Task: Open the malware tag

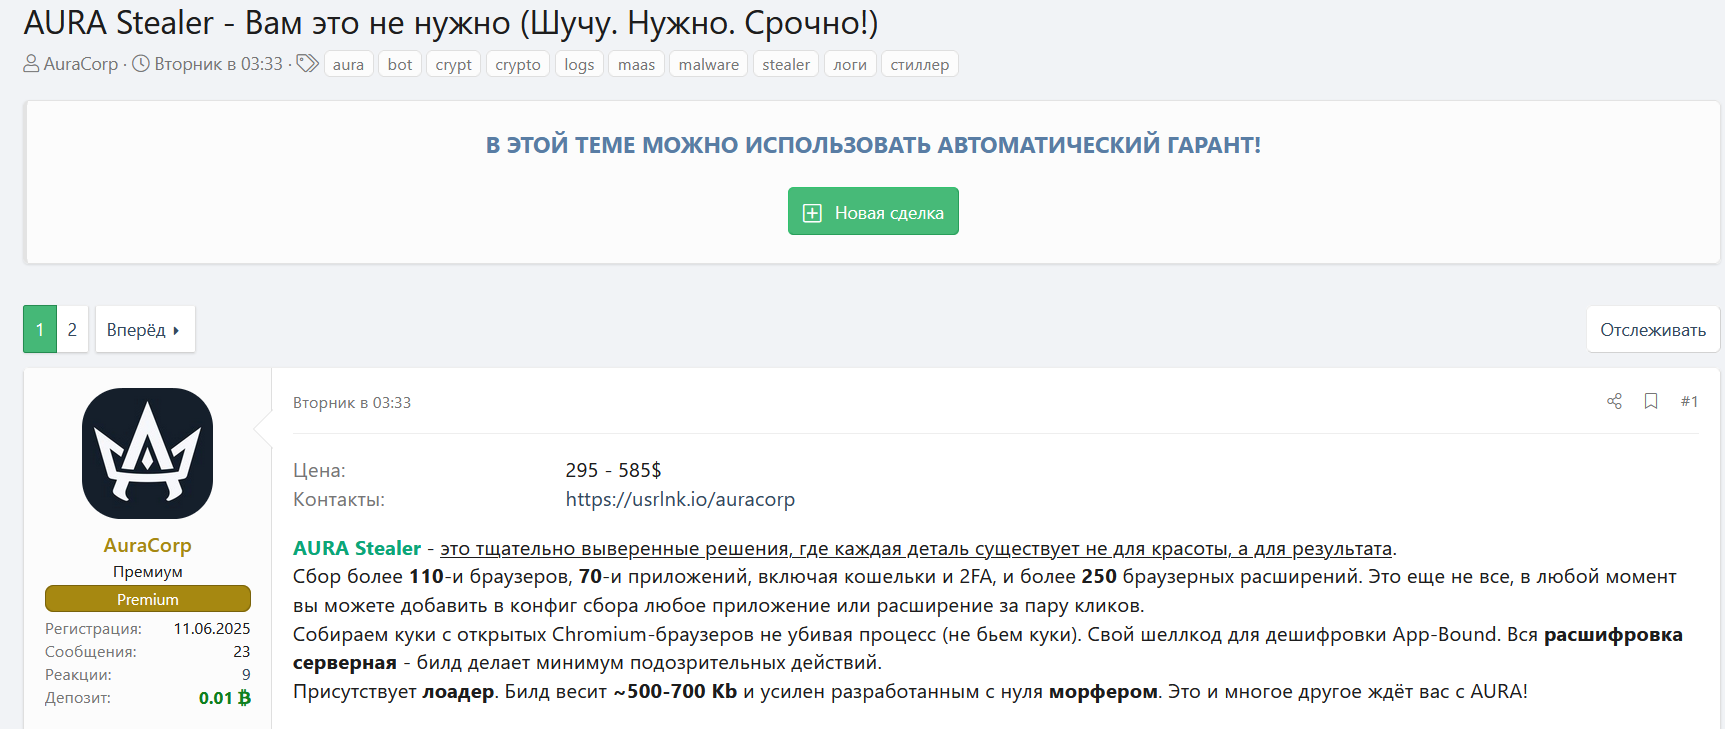Action: (709, 64)
